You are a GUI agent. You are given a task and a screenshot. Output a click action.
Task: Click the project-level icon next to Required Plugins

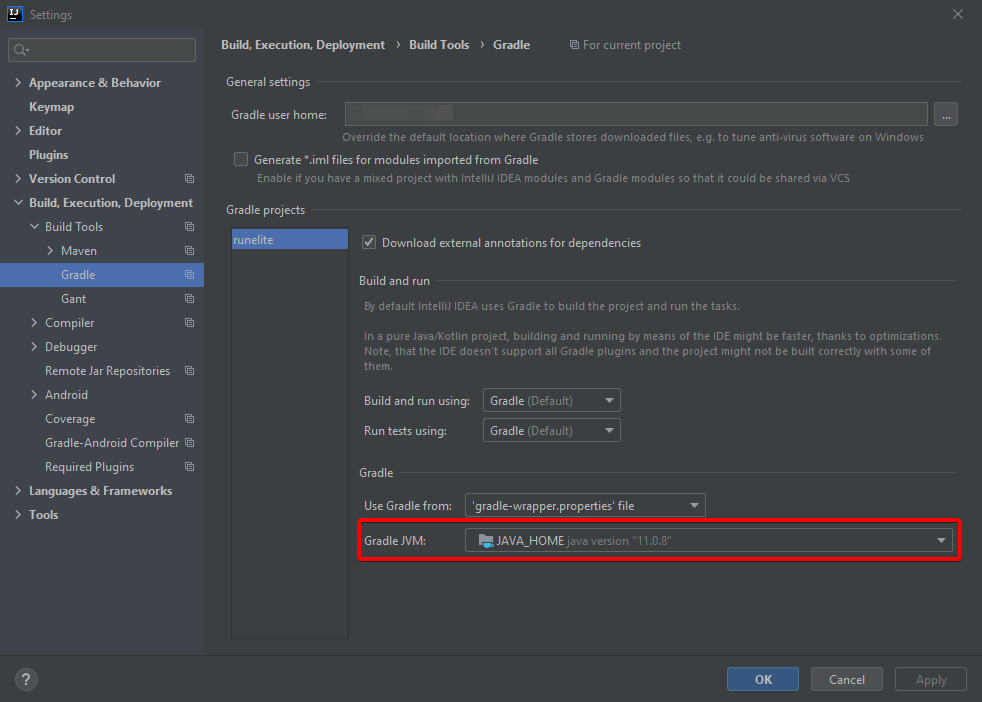coord(189,467)
